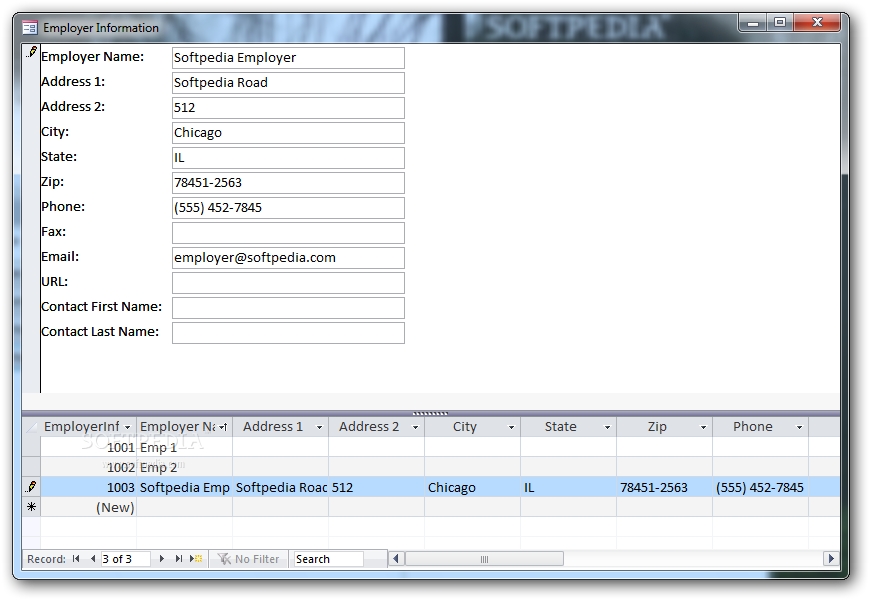The height and width of the screenshot is (600, 870).
Task: Click the '(New)' row cell
Action: [x=88, y=507]
